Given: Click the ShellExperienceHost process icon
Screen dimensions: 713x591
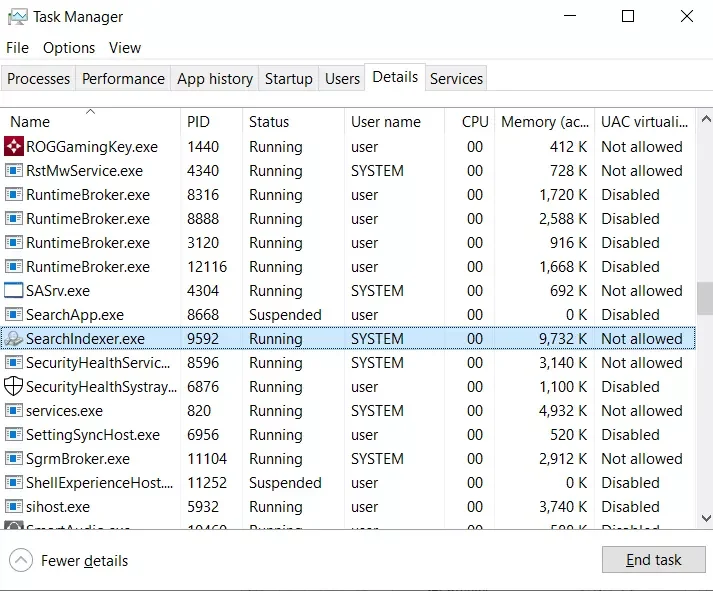Looking at the screenshot, I should pos(14,482).
